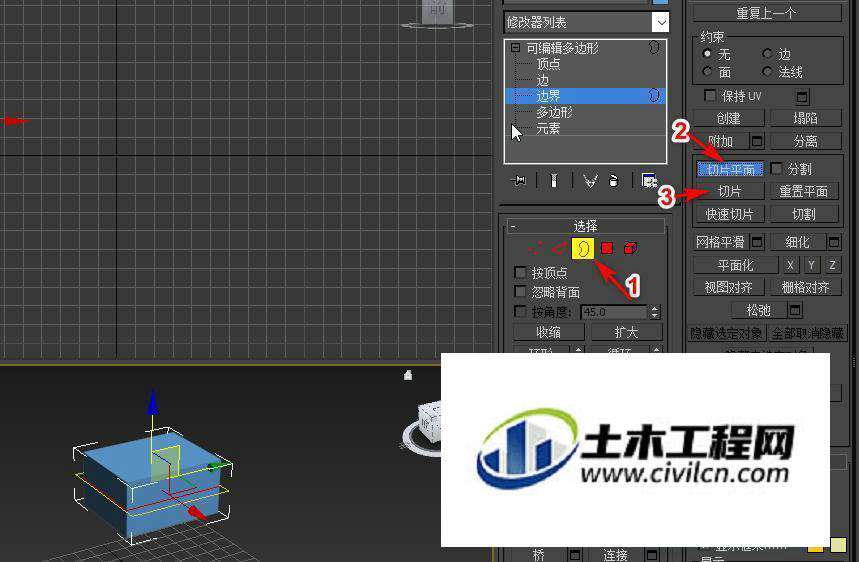Open settings box next to 松弛
Viewport: 859px width, 562px height.
click(x=795, y=311)
